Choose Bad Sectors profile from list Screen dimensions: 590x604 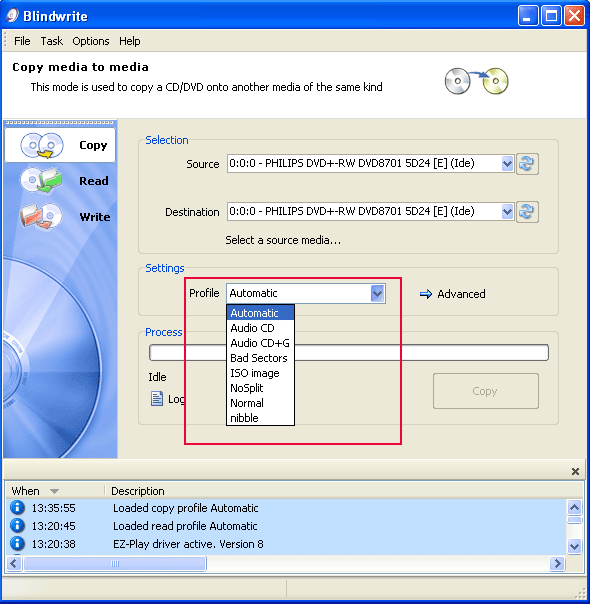pyautogui.click(x=260, y=358)
